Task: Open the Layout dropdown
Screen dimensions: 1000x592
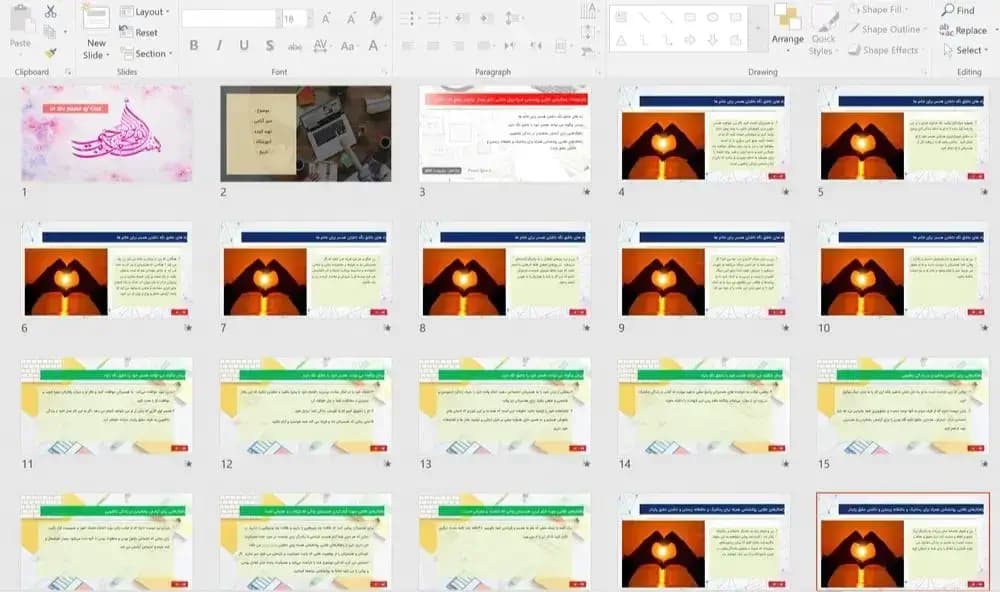Action: (x=145, y=11)
